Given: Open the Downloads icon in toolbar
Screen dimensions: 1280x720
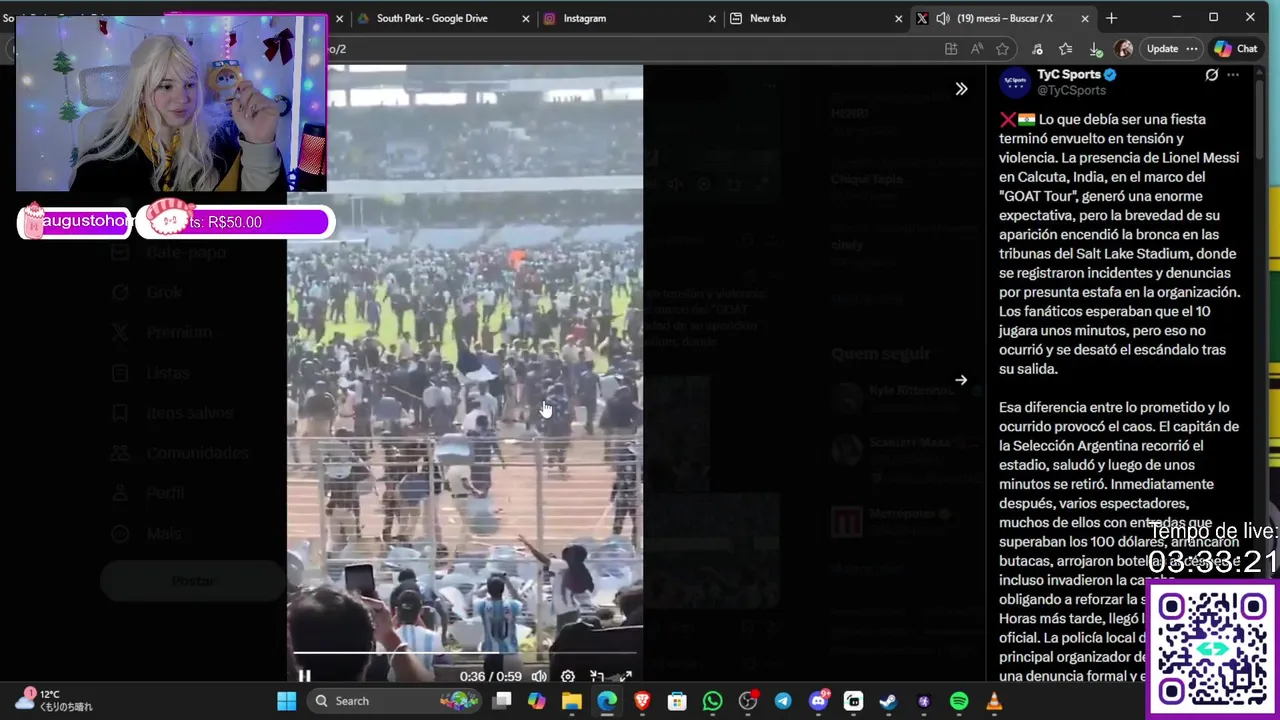Looking at the screenshot, I should [1095, 49].
